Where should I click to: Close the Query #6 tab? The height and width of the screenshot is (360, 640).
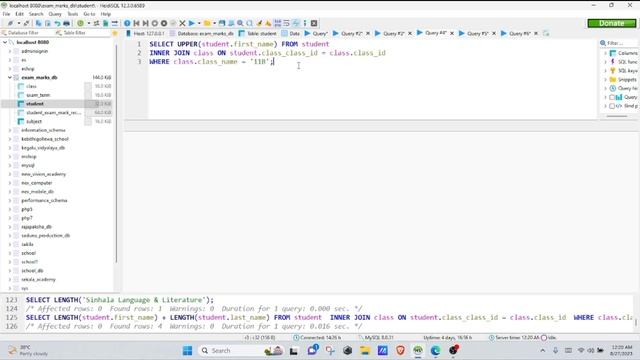pos(536,33)
